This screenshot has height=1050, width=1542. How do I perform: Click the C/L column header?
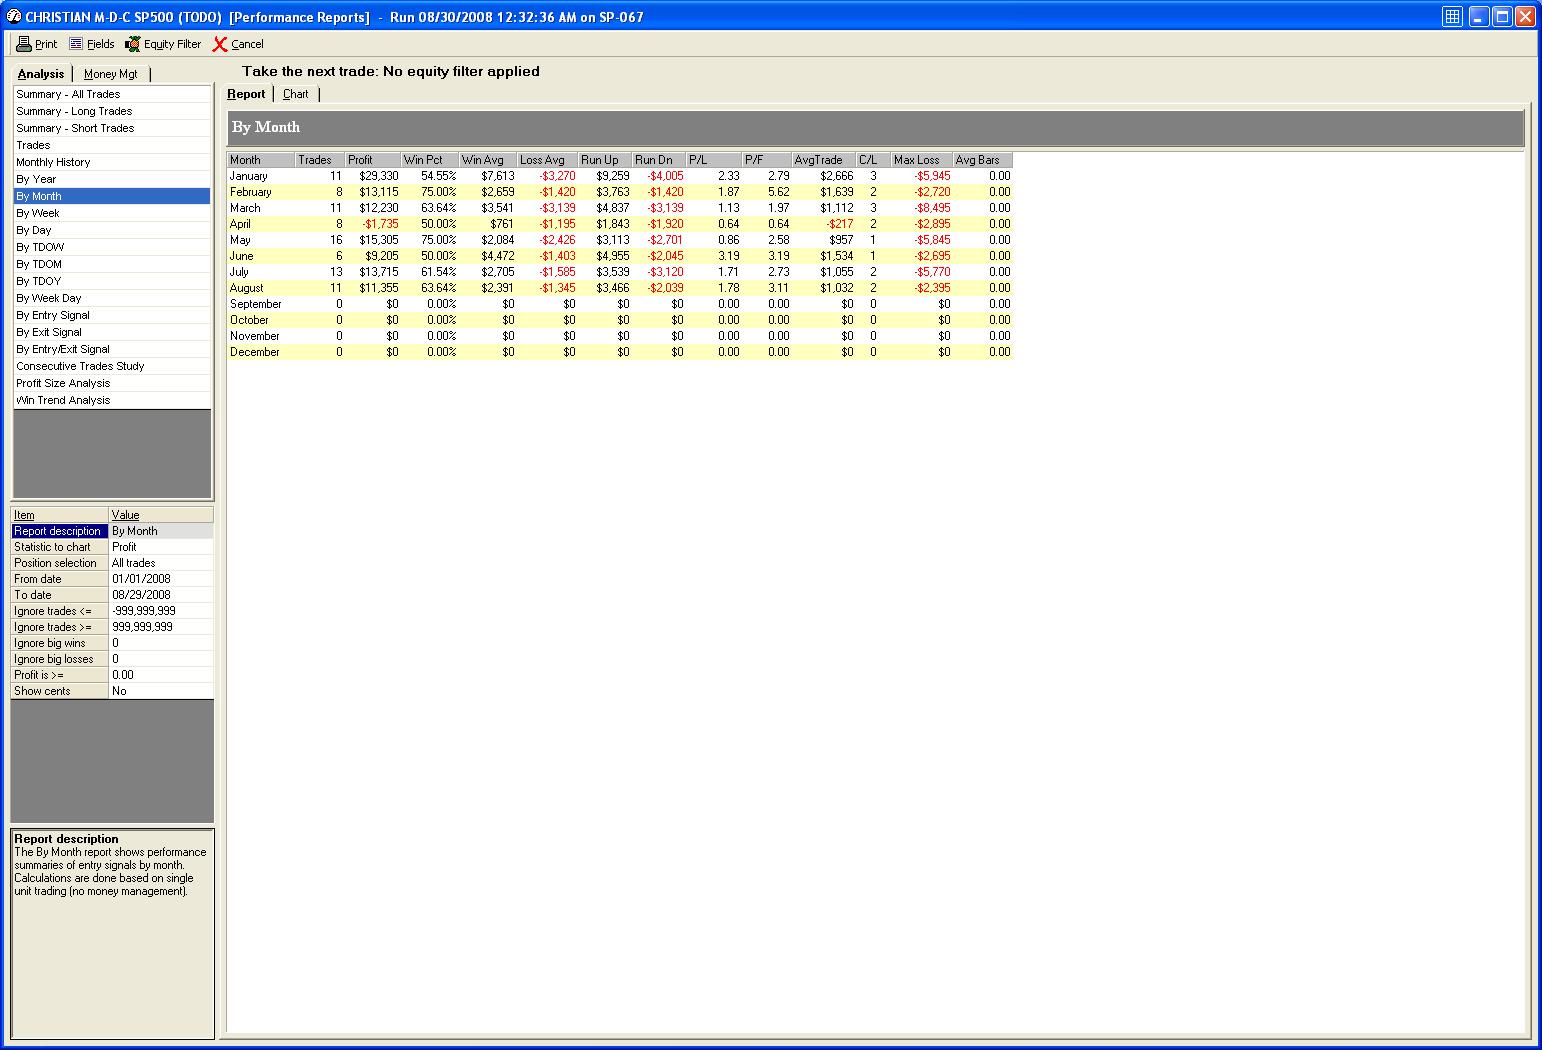874,160
